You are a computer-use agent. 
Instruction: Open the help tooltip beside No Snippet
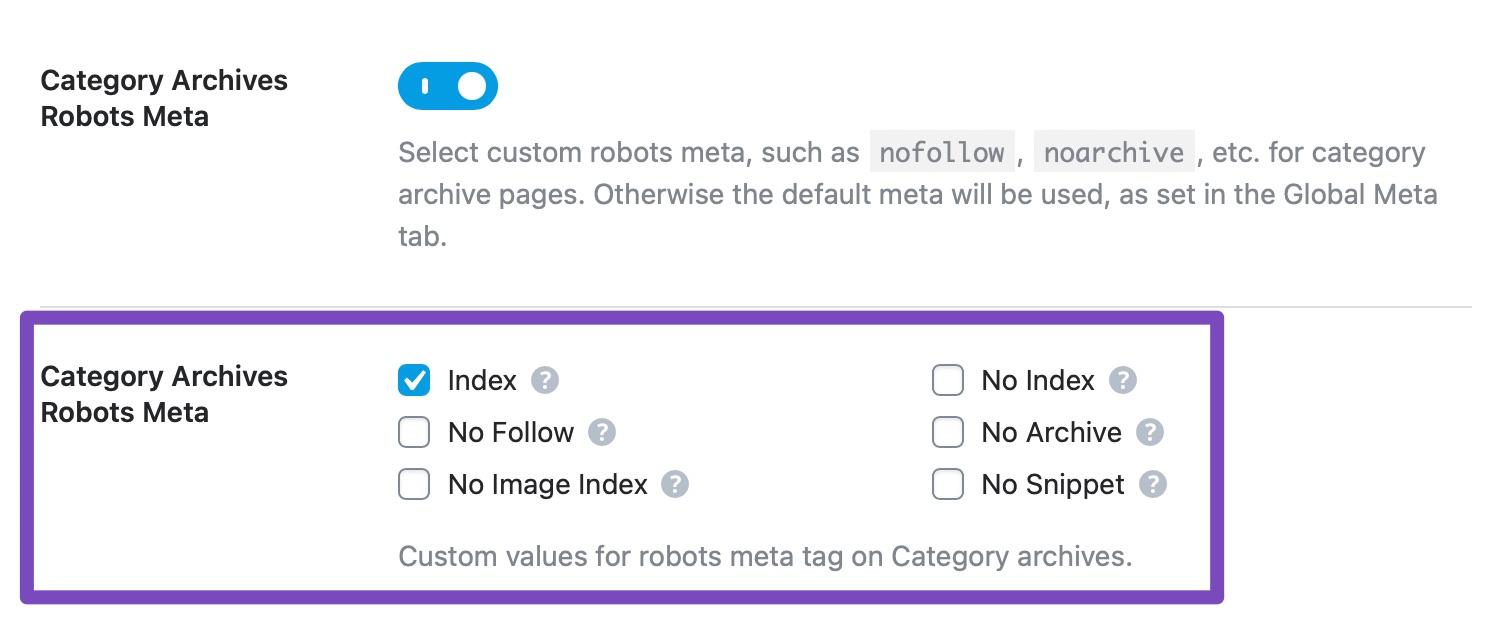click(x=1152, y=484)
